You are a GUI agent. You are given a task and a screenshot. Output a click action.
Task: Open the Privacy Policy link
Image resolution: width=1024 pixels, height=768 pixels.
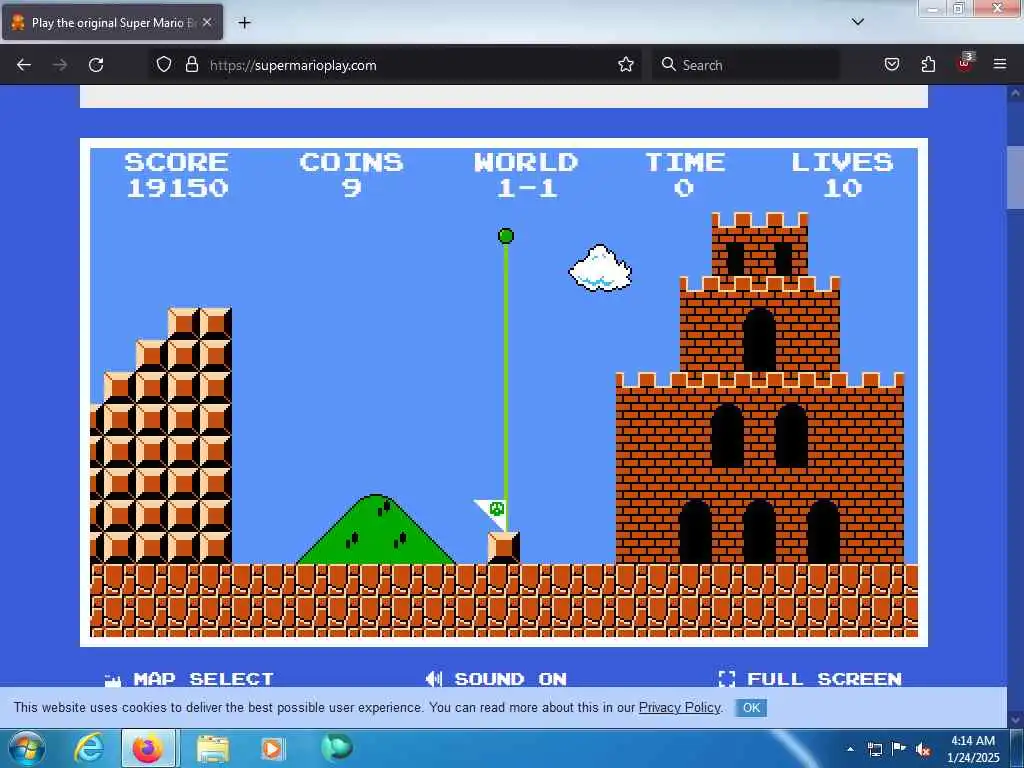[x=679, y=707]
